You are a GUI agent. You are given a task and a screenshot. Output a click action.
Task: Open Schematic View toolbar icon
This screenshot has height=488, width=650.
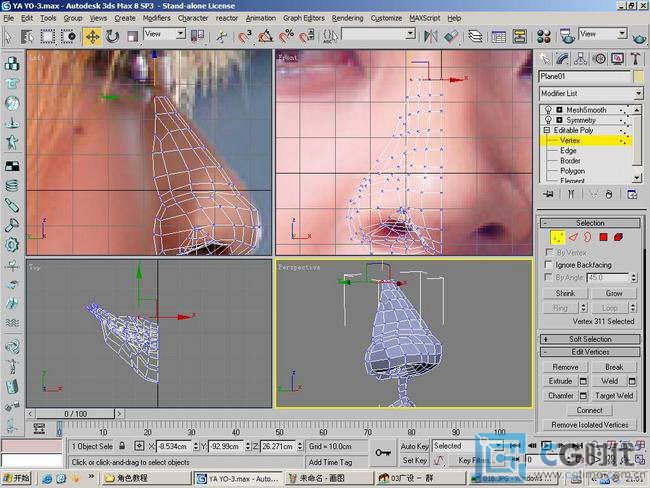click(x=519, y=36)
